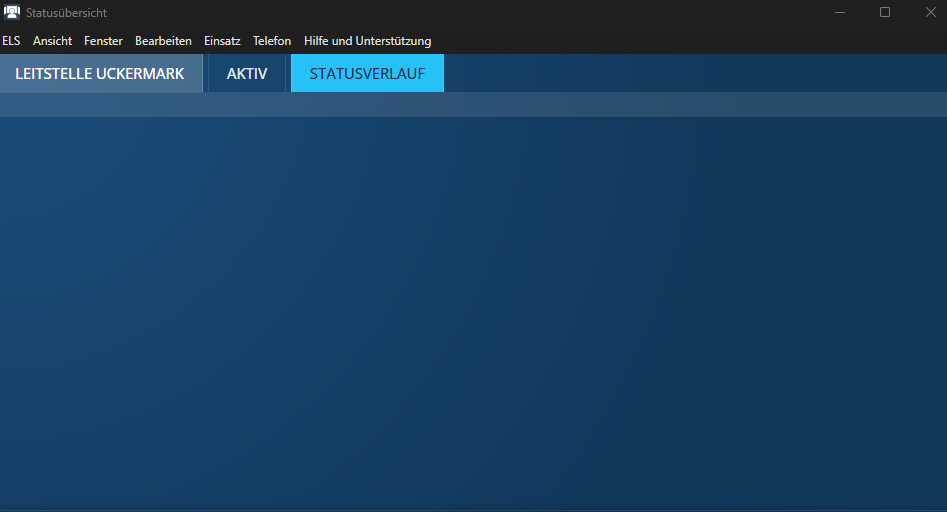Viewport: 947px width, 512px height.
Task: Open the Hilfe und Unterstützung menu
Action: 367,41
